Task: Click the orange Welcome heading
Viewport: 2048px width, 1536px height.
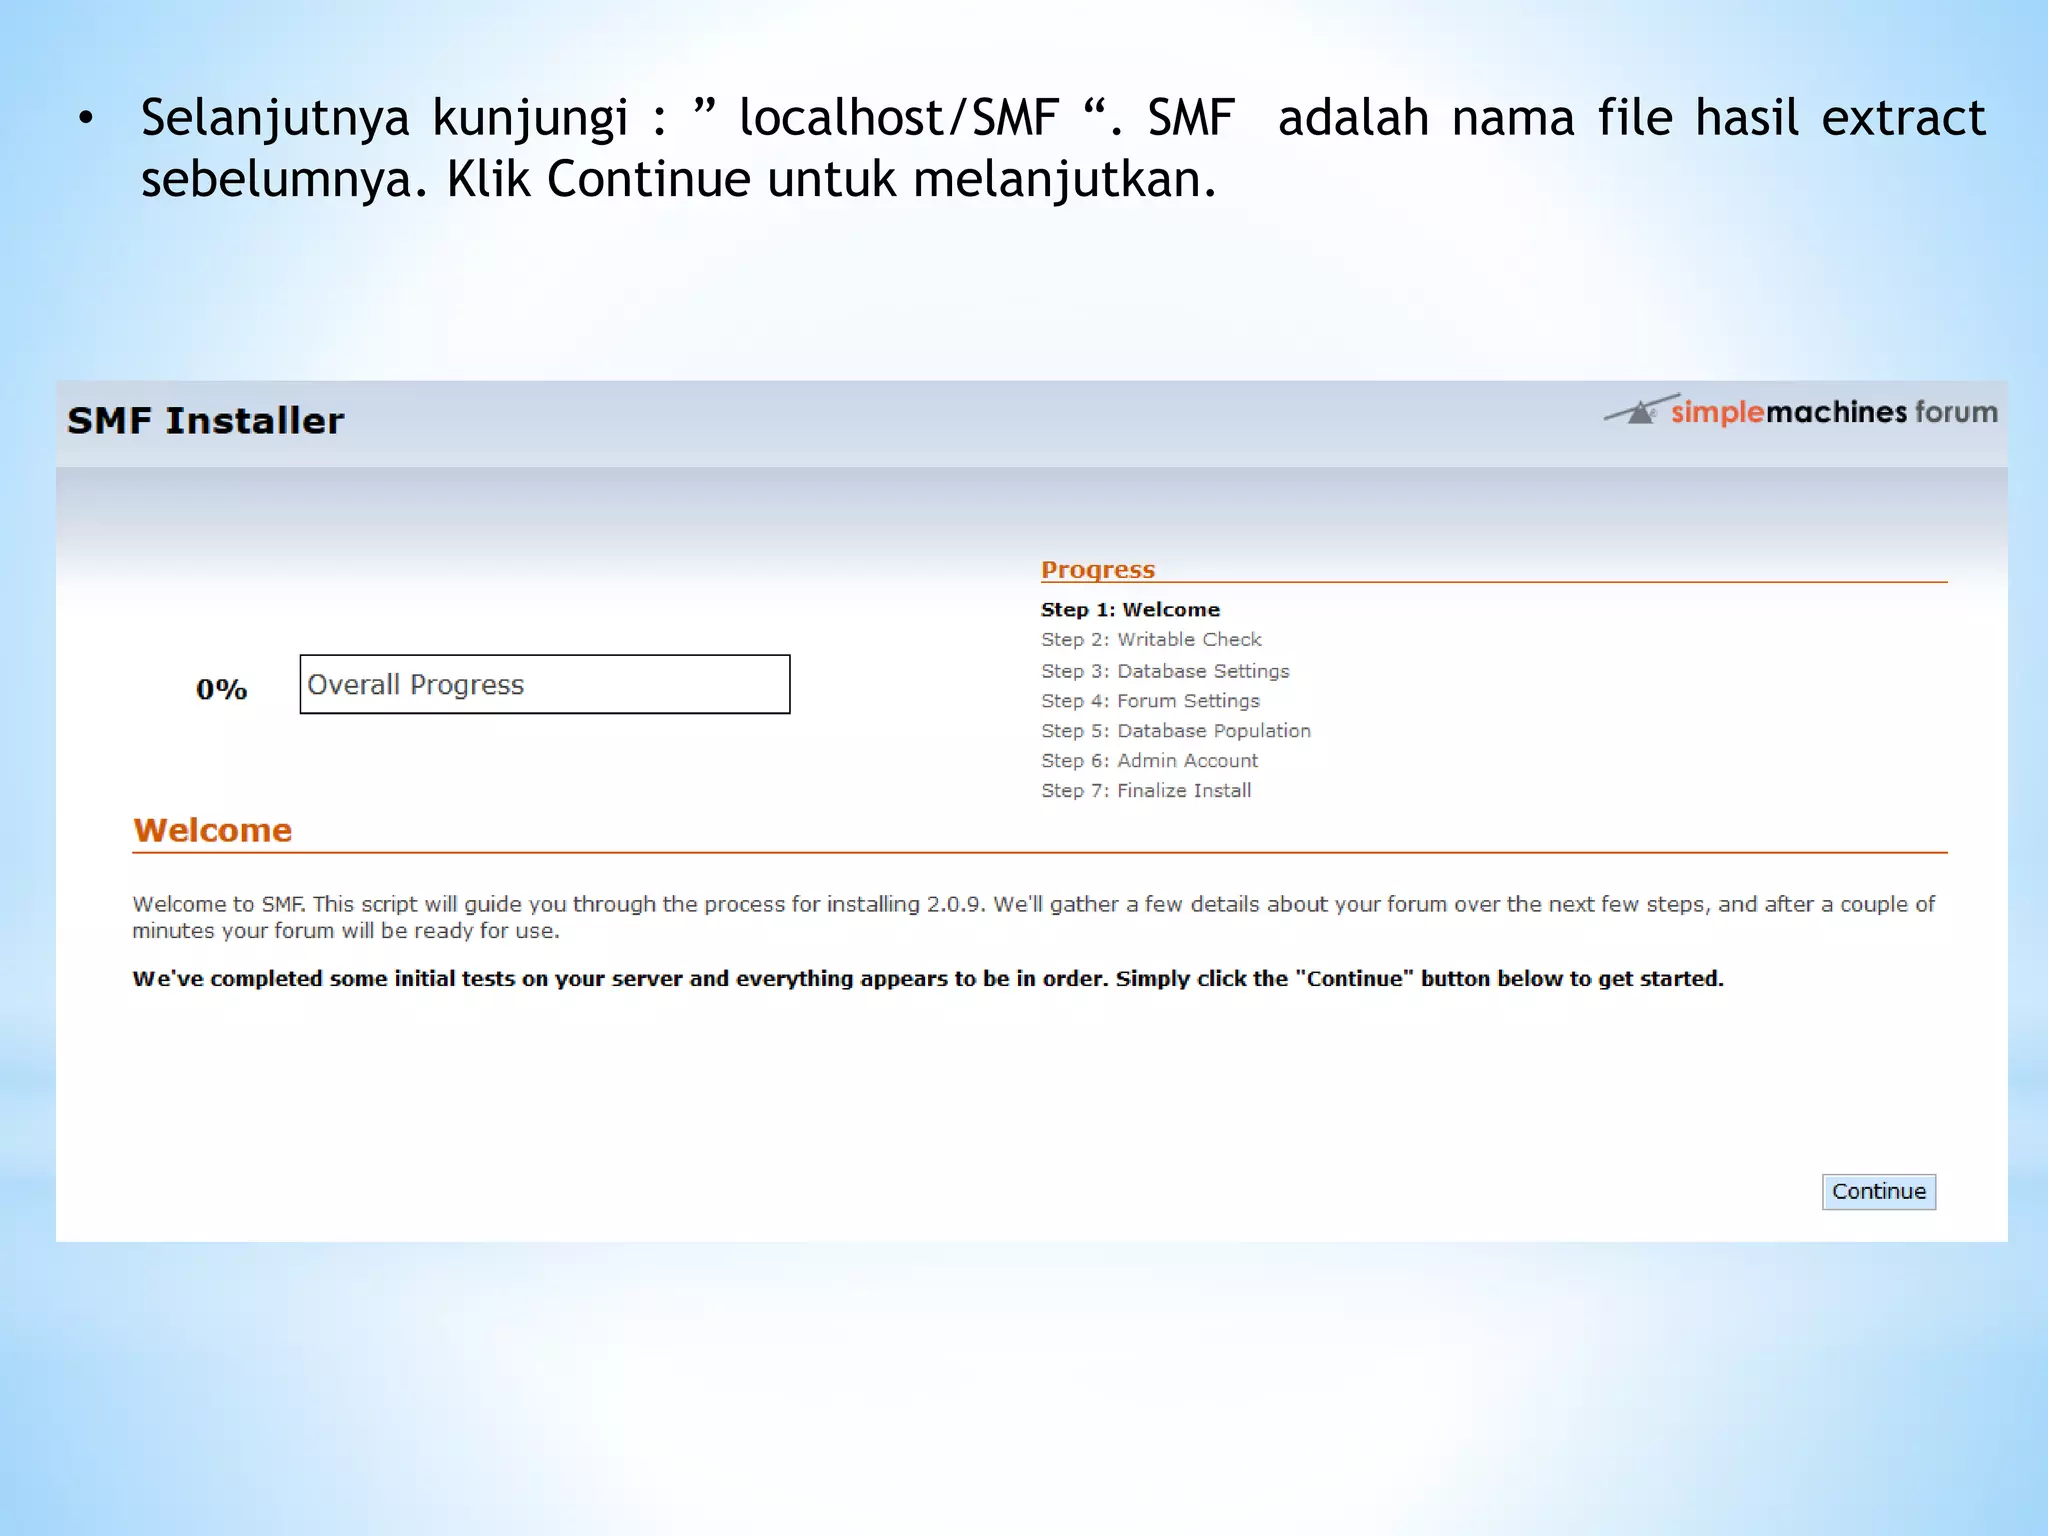Action: click(x=213, y=830)
